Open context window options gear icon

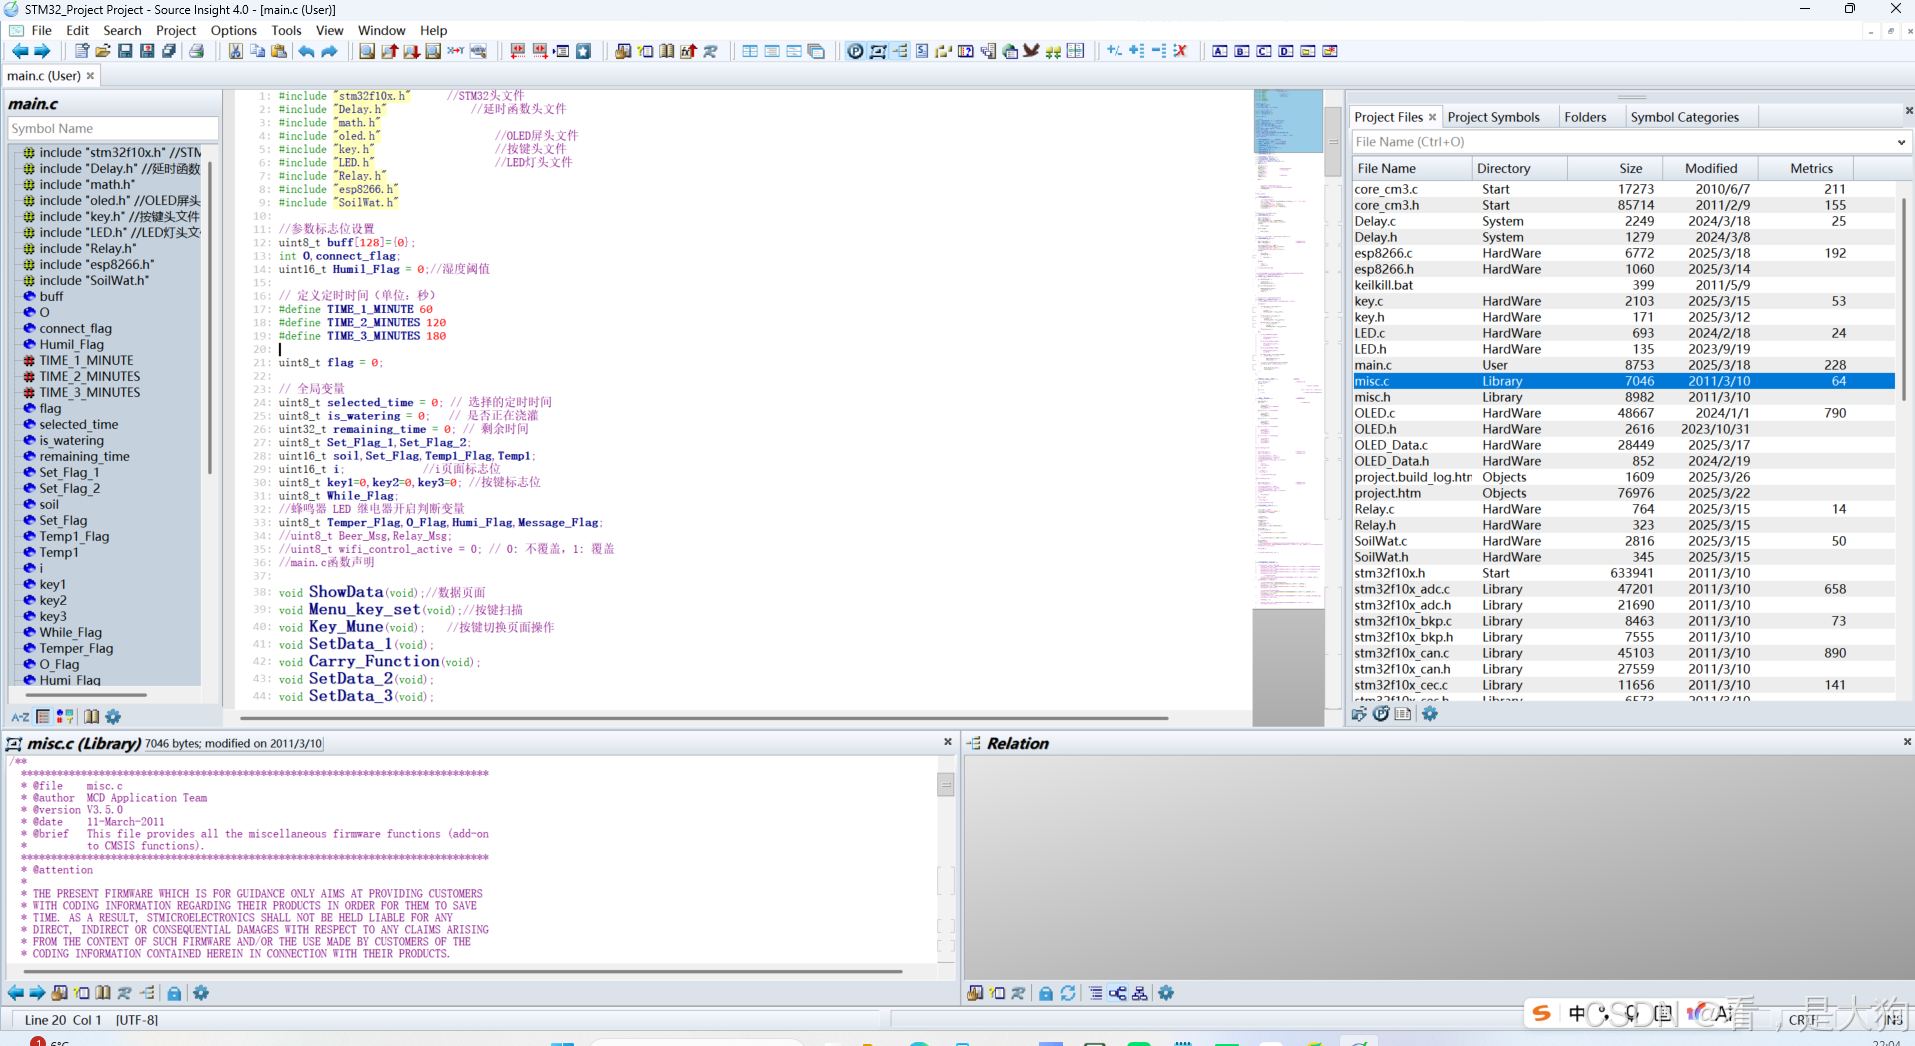coord(201,993)
